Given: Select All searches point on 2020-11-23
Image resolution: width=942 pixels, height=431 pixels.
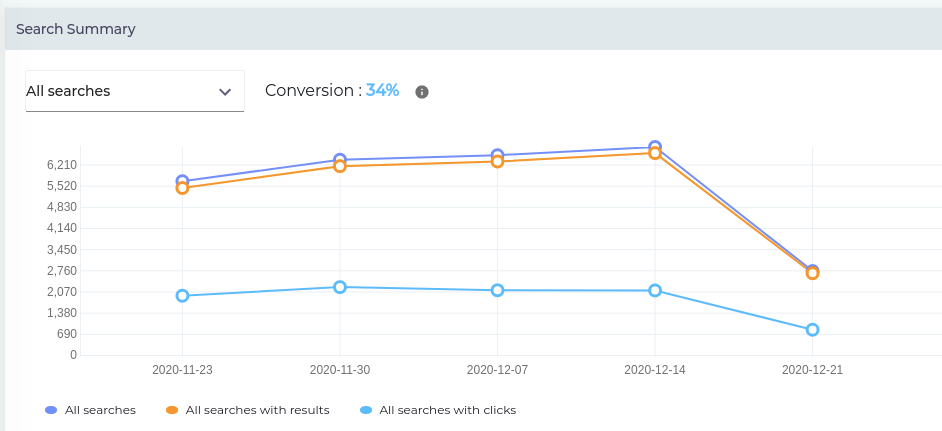Looking at the screenshot, I should point(182,180).
